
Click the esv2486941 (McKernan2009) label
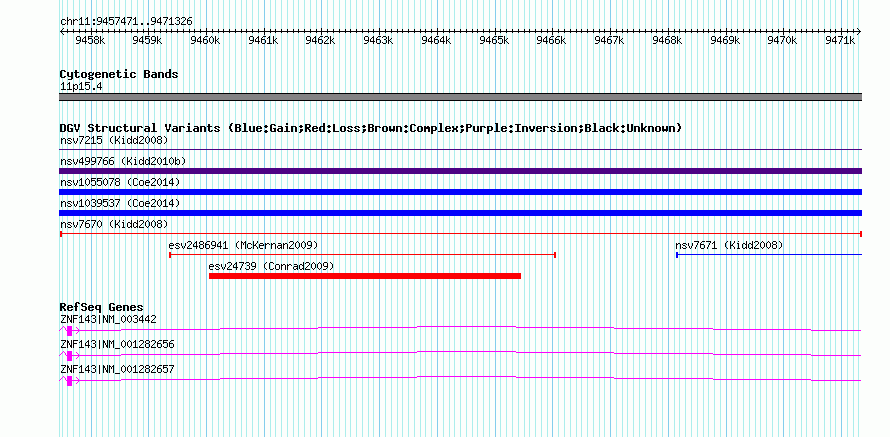point(243,245)
